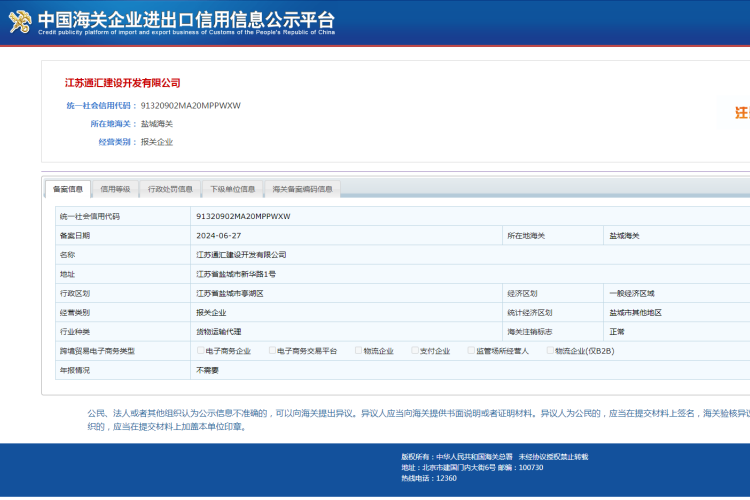Click the 备案日期 value 2024-06-27

coord(218,235)
